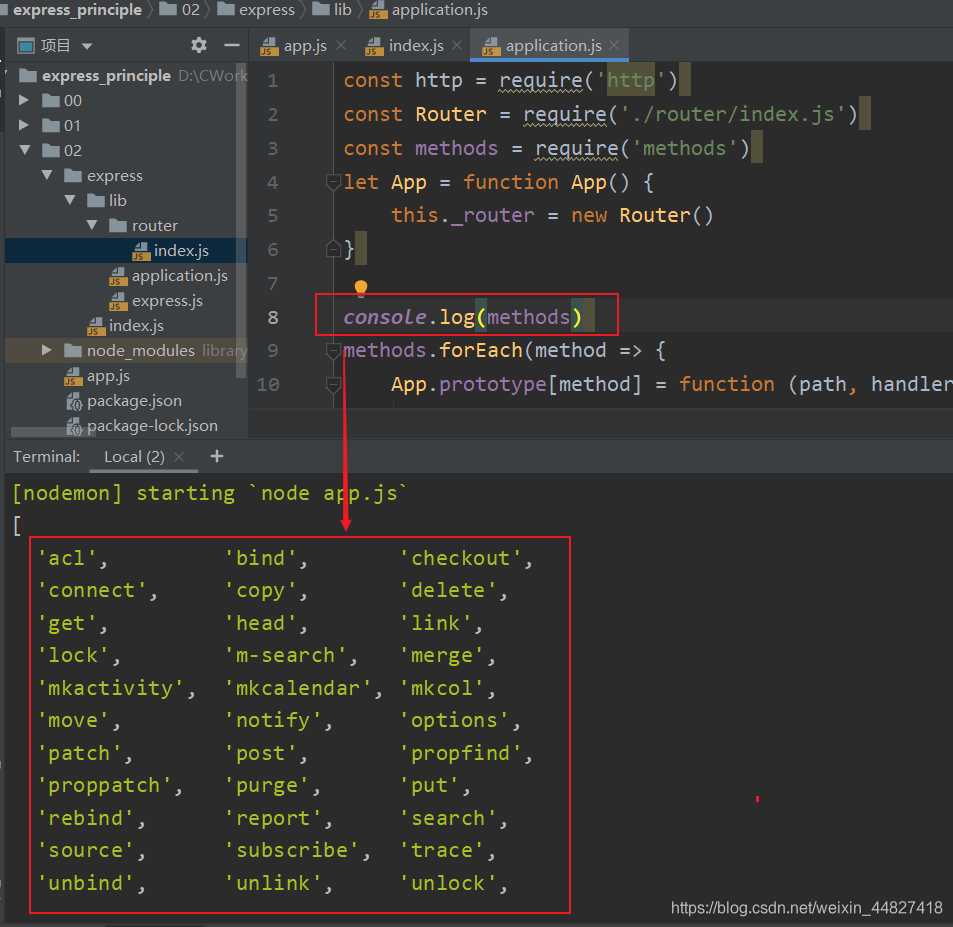Viewport: 953px width, 927px height.
Task: Collapse the express folder
Action: click(x=47, y=175)
